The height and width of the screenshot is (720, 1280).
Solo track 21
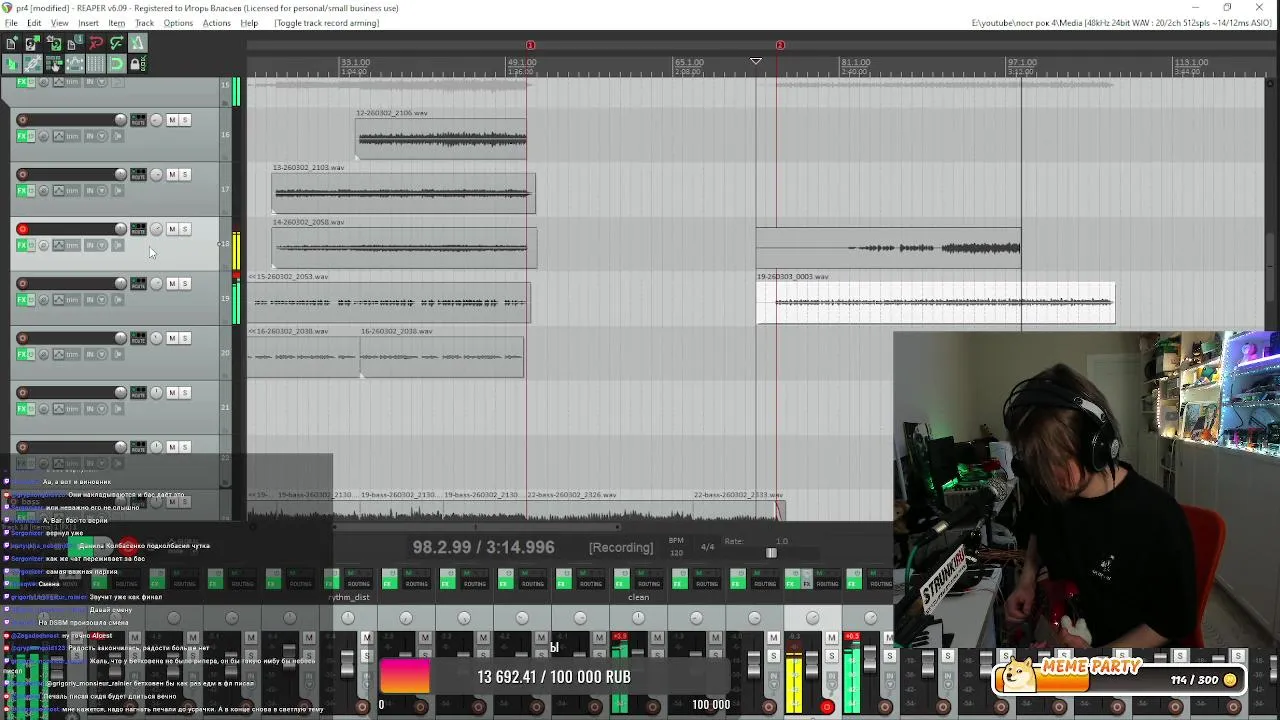[x=185, y=393]
